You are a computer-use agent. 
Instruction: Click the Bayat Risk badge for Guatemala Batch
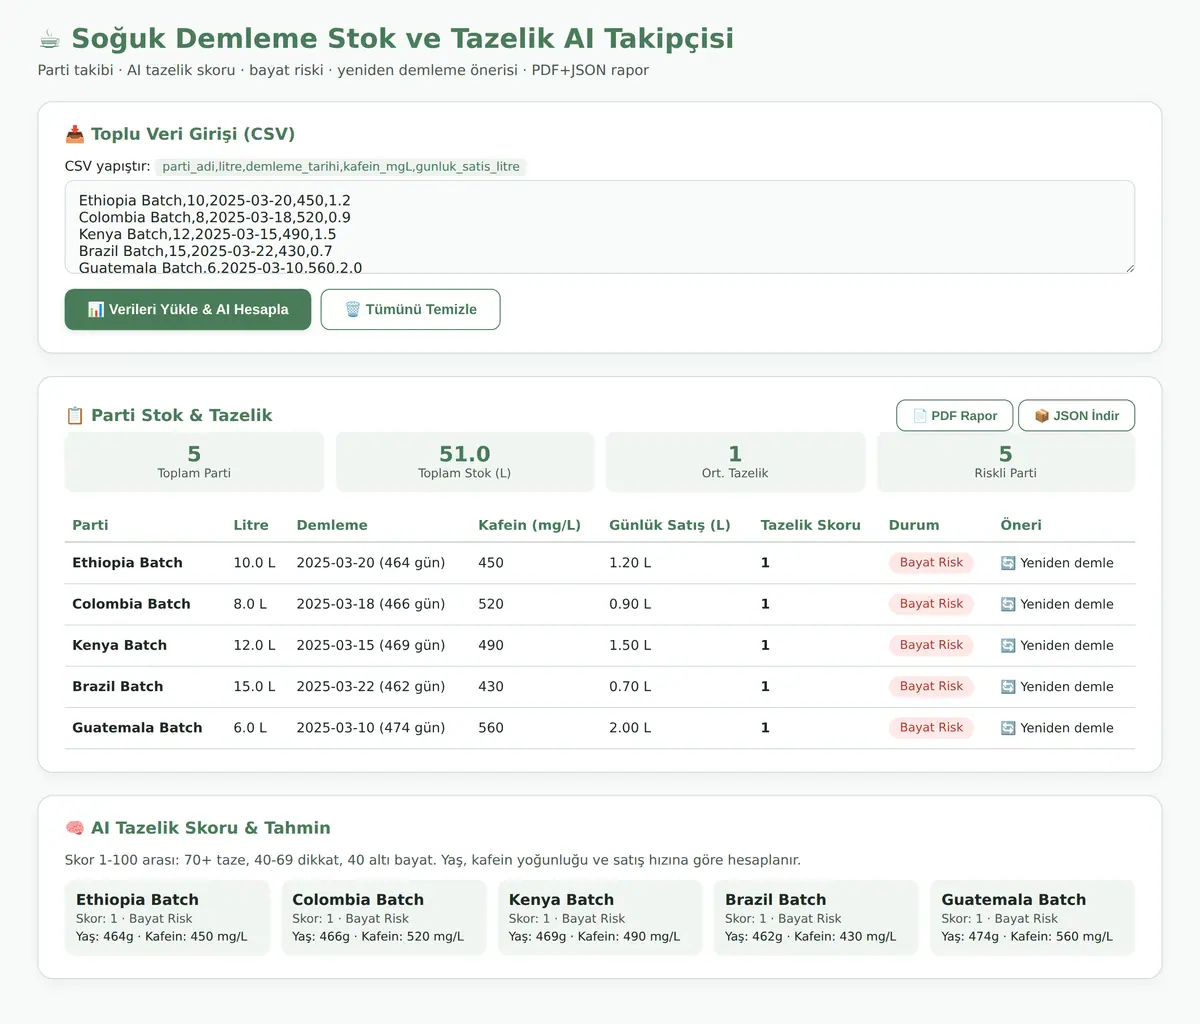[931, 728]
